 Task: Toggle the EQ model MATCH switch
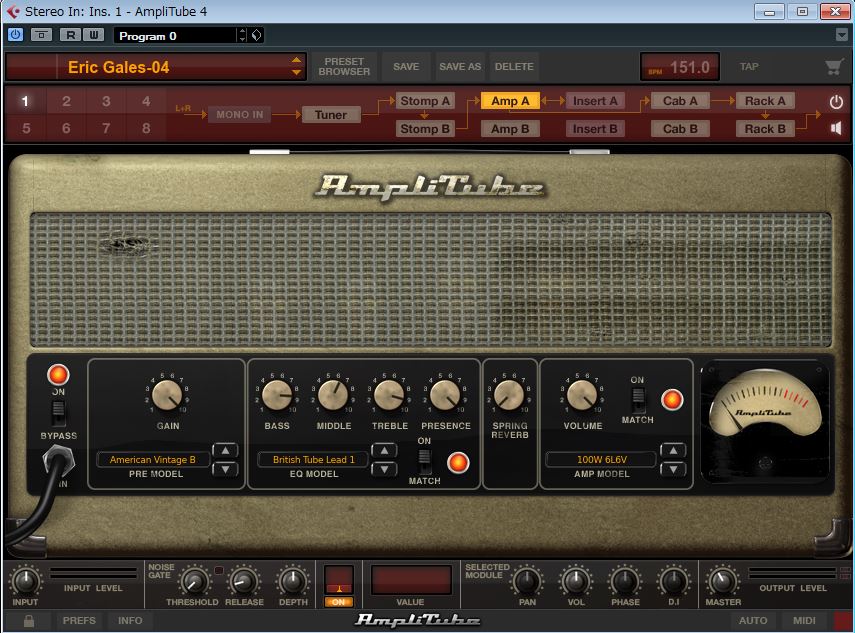(x=424, y=460)
